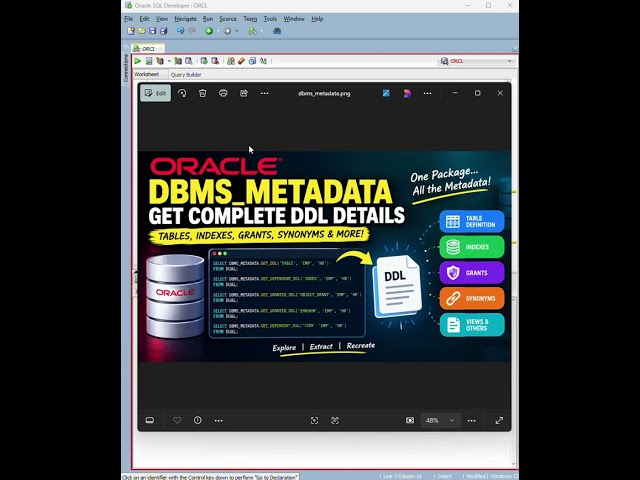
Task: Click the Save icon in SQL Developer toolbar
Action: [x=153, y=31]
